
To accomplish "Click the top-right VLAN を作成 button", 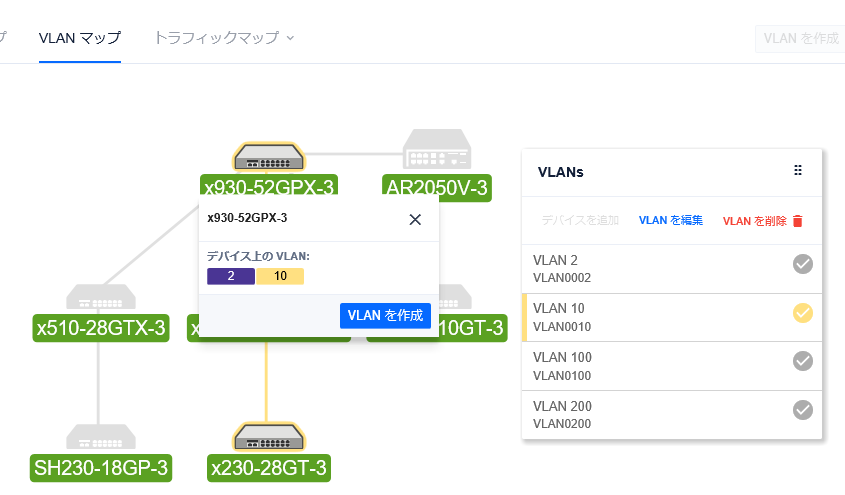I will tap(801, 39).
